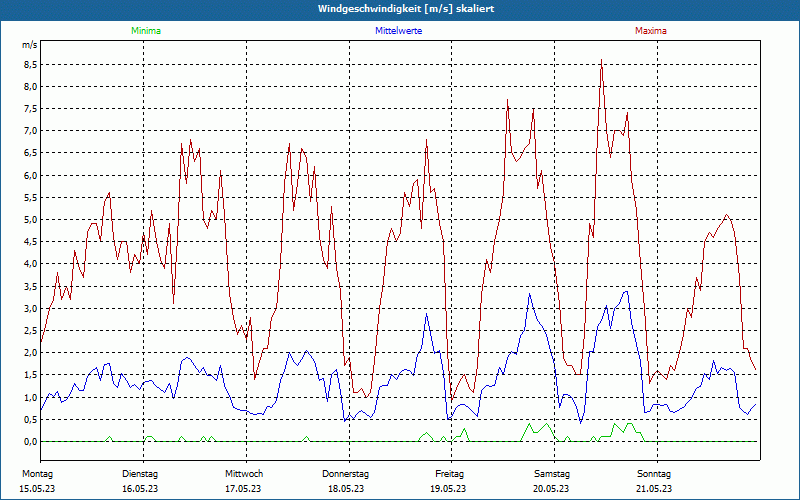The width and height of the screenshot is (800, 500).
Task: Click the 5,0 y-axis value
Action: 31,220
